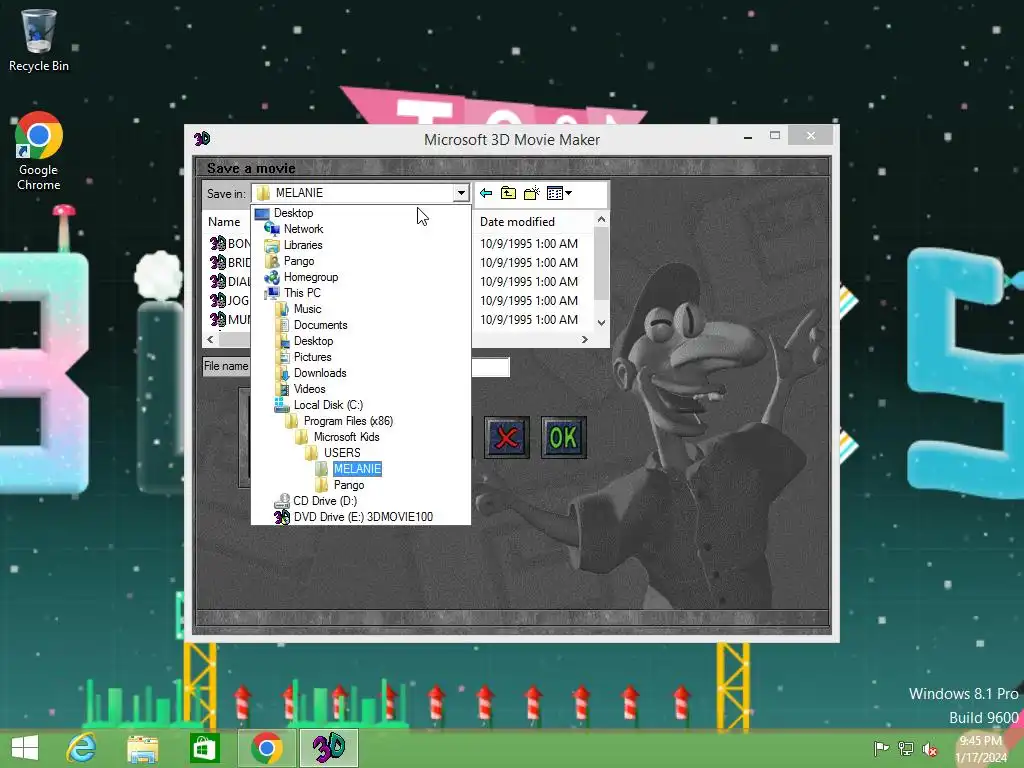Click the file list scroll down arrow
Screen dimensions: 1024x768
(x=601, y=323)
